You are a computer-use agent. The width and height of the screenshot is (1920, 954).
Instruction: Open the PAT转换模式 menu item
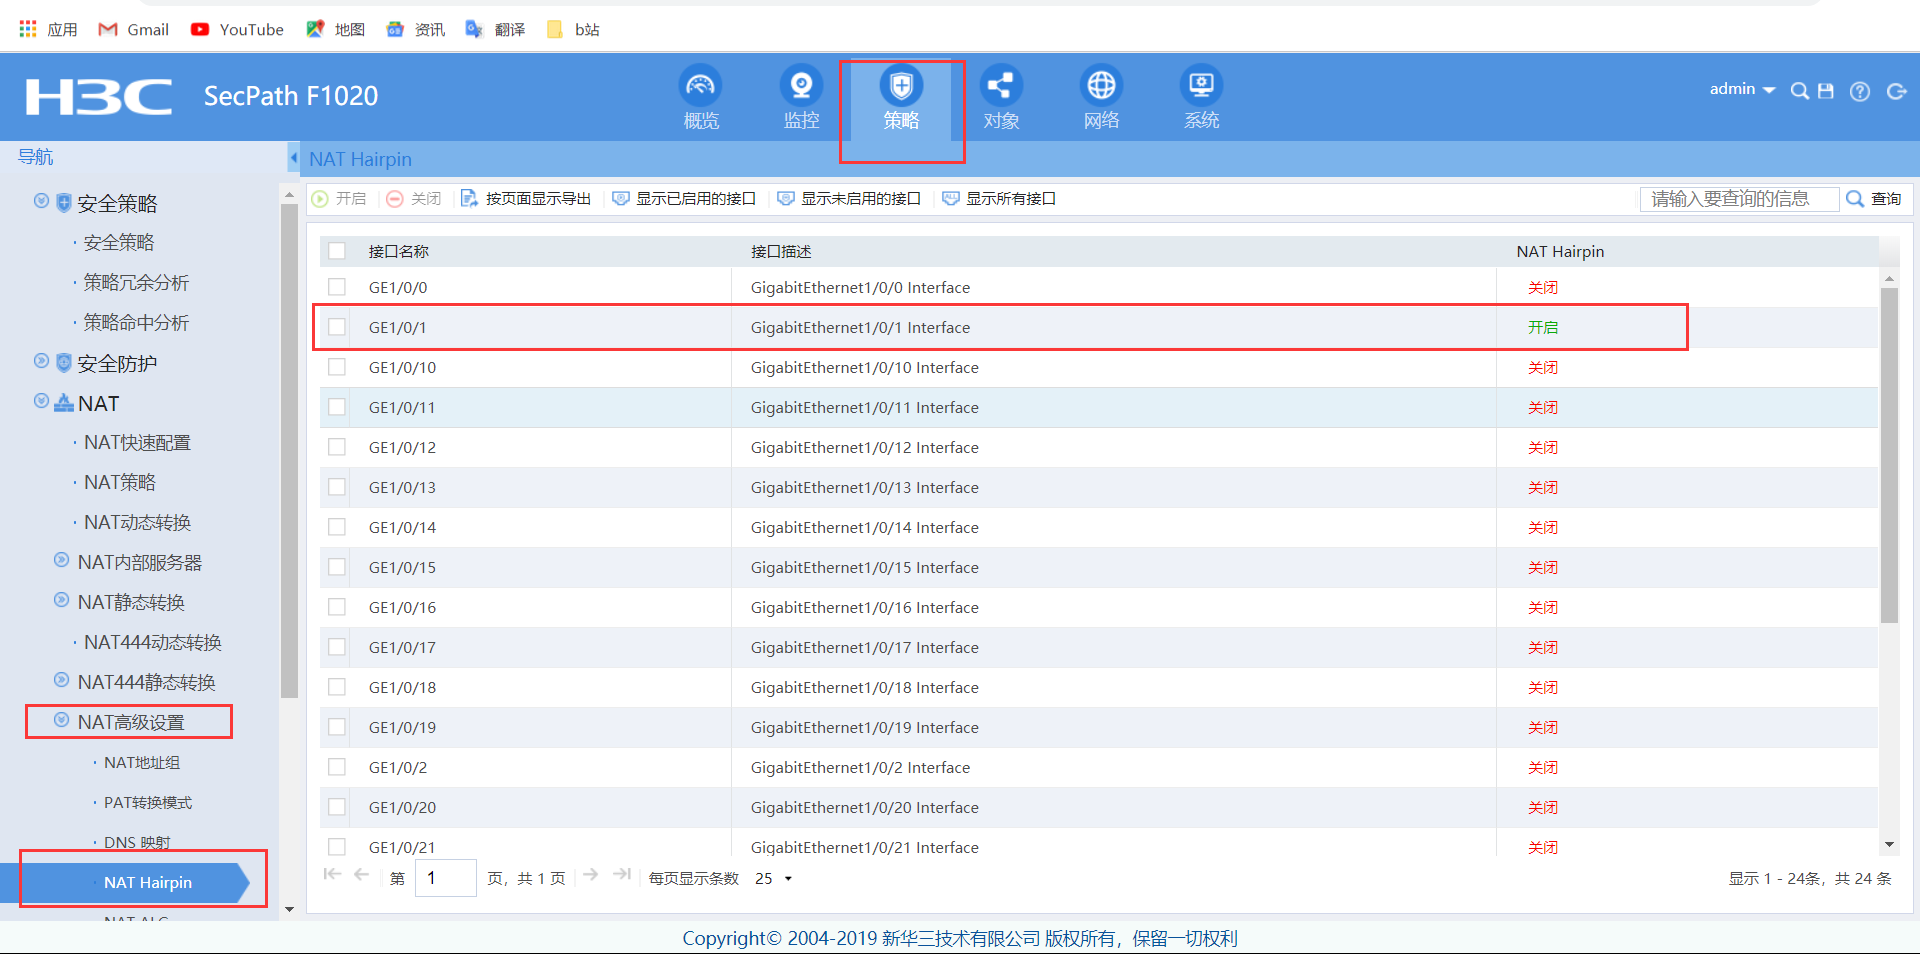[148, 803]
